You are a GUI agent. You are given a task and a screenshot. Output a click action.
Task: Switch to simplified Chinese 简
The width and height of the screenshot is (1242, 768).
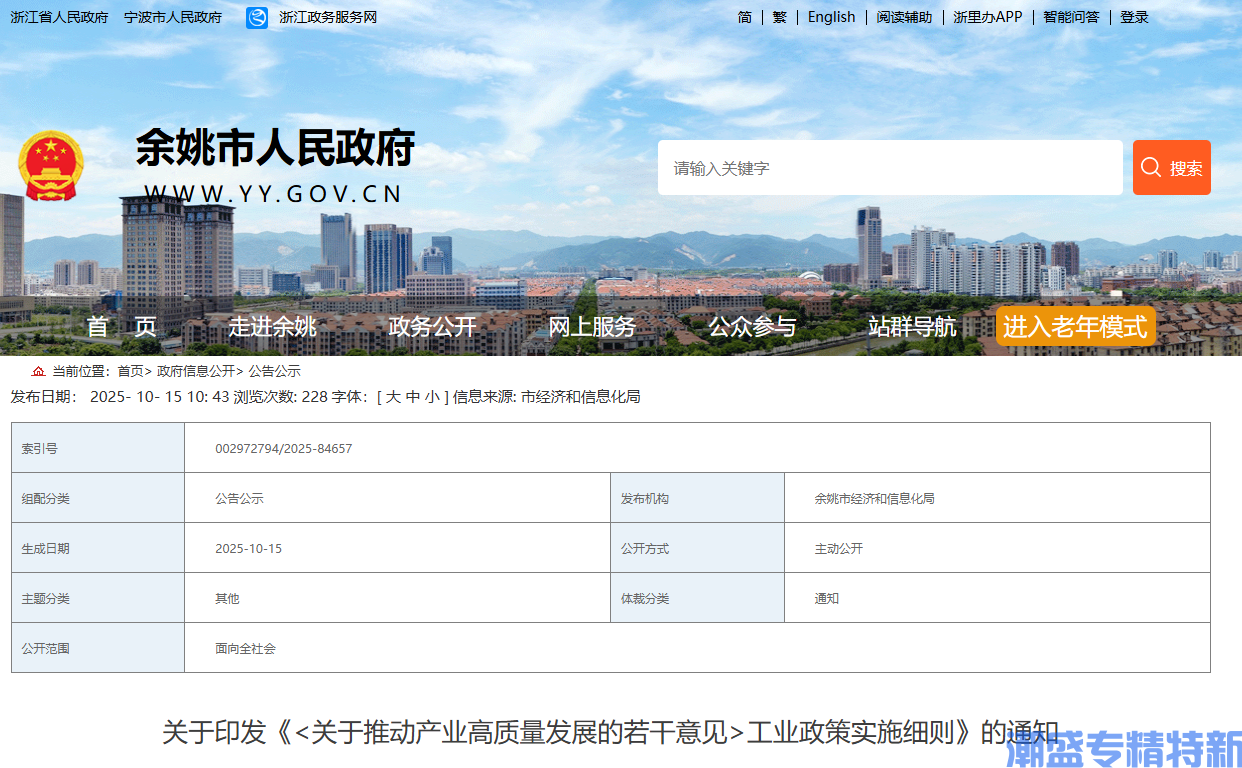(x=745, y=17)
